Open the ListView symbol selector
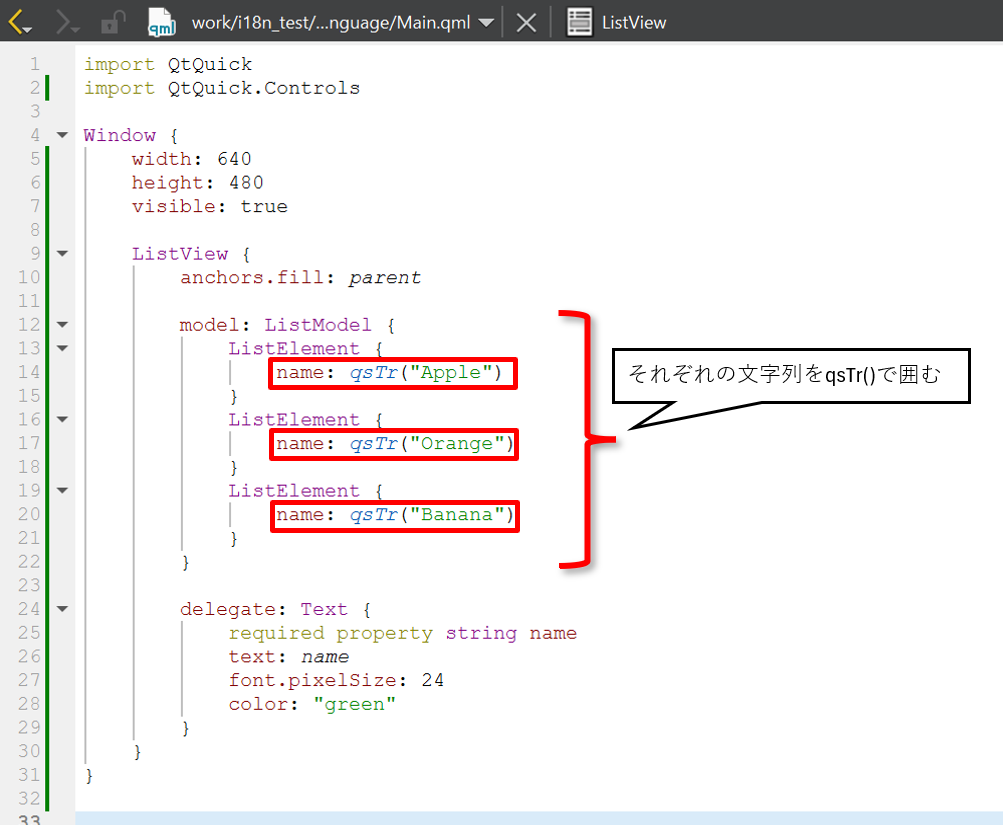Screen dimensions: 1003x825 pyautogui.click(x=634, y=22)
